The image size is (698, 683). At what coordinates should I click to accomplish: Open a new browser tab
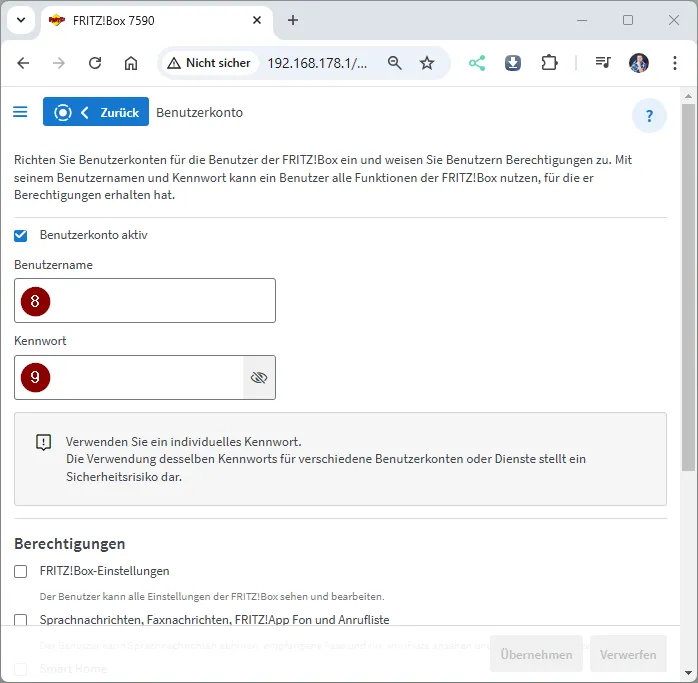(293, 20)
